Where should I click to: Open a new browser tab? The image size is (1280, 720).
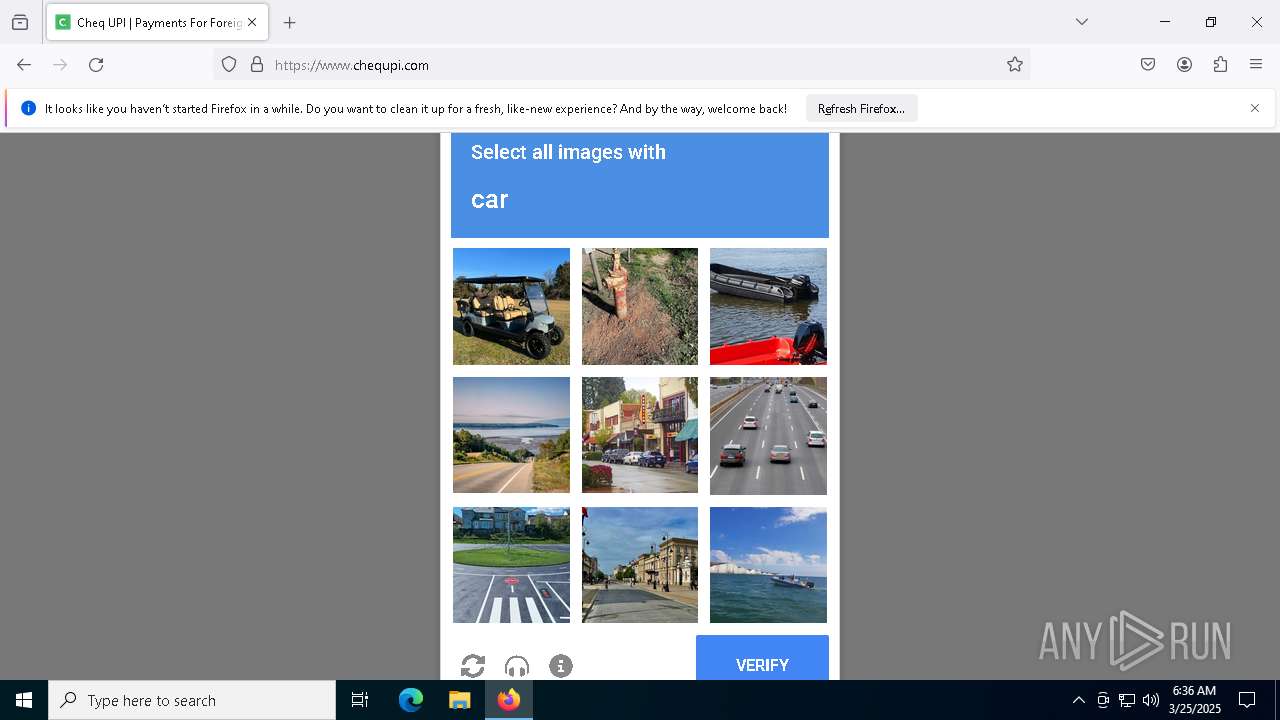[x=290, y=22]
